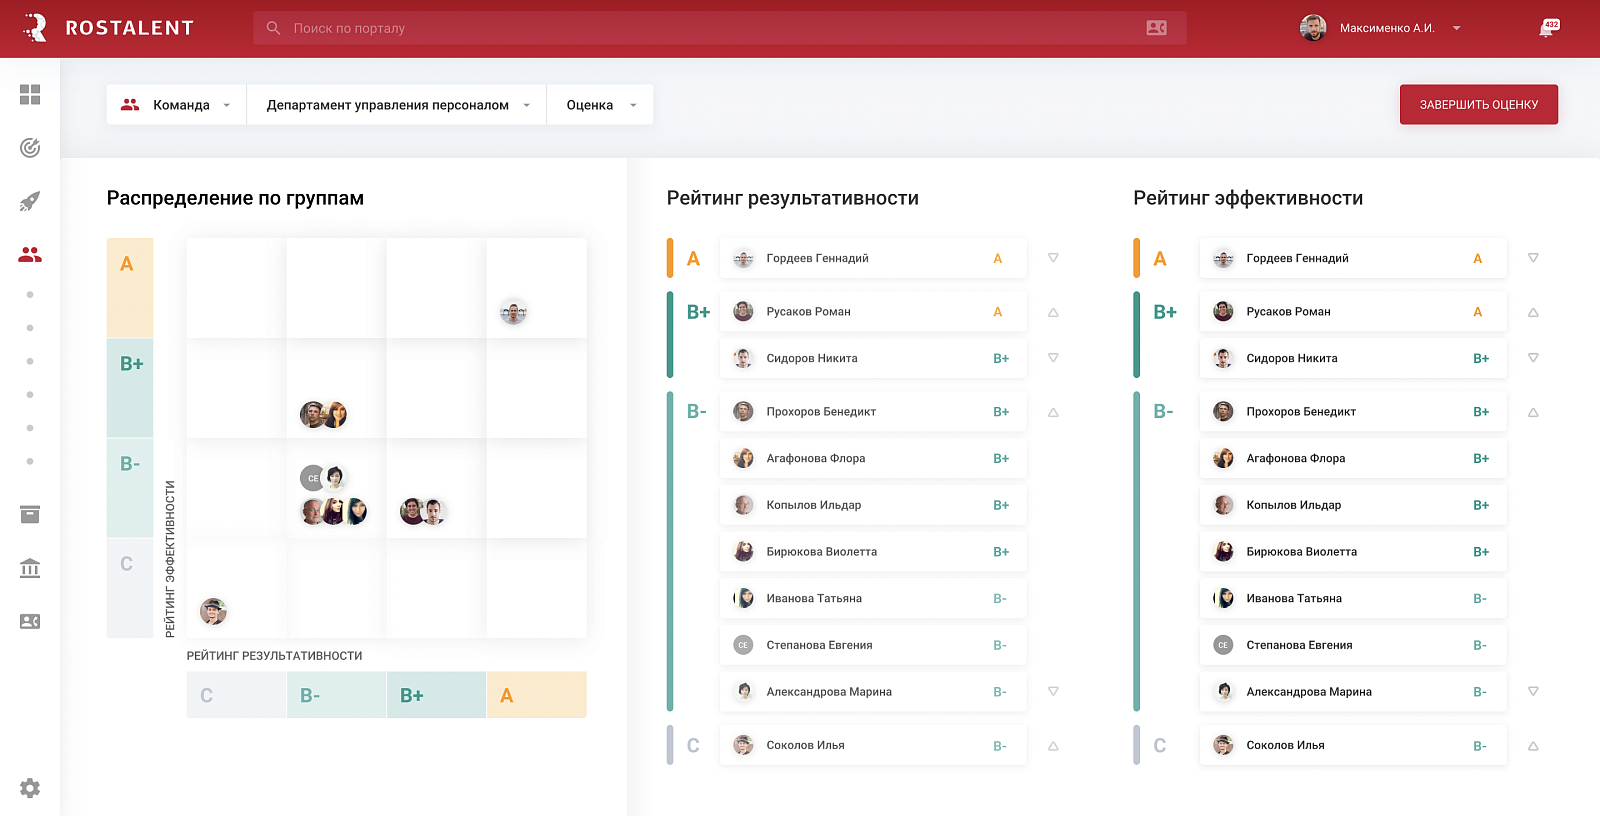Expand the Максименко А.И. user menu
The image size is (1600, 816).
point(1456,28)
